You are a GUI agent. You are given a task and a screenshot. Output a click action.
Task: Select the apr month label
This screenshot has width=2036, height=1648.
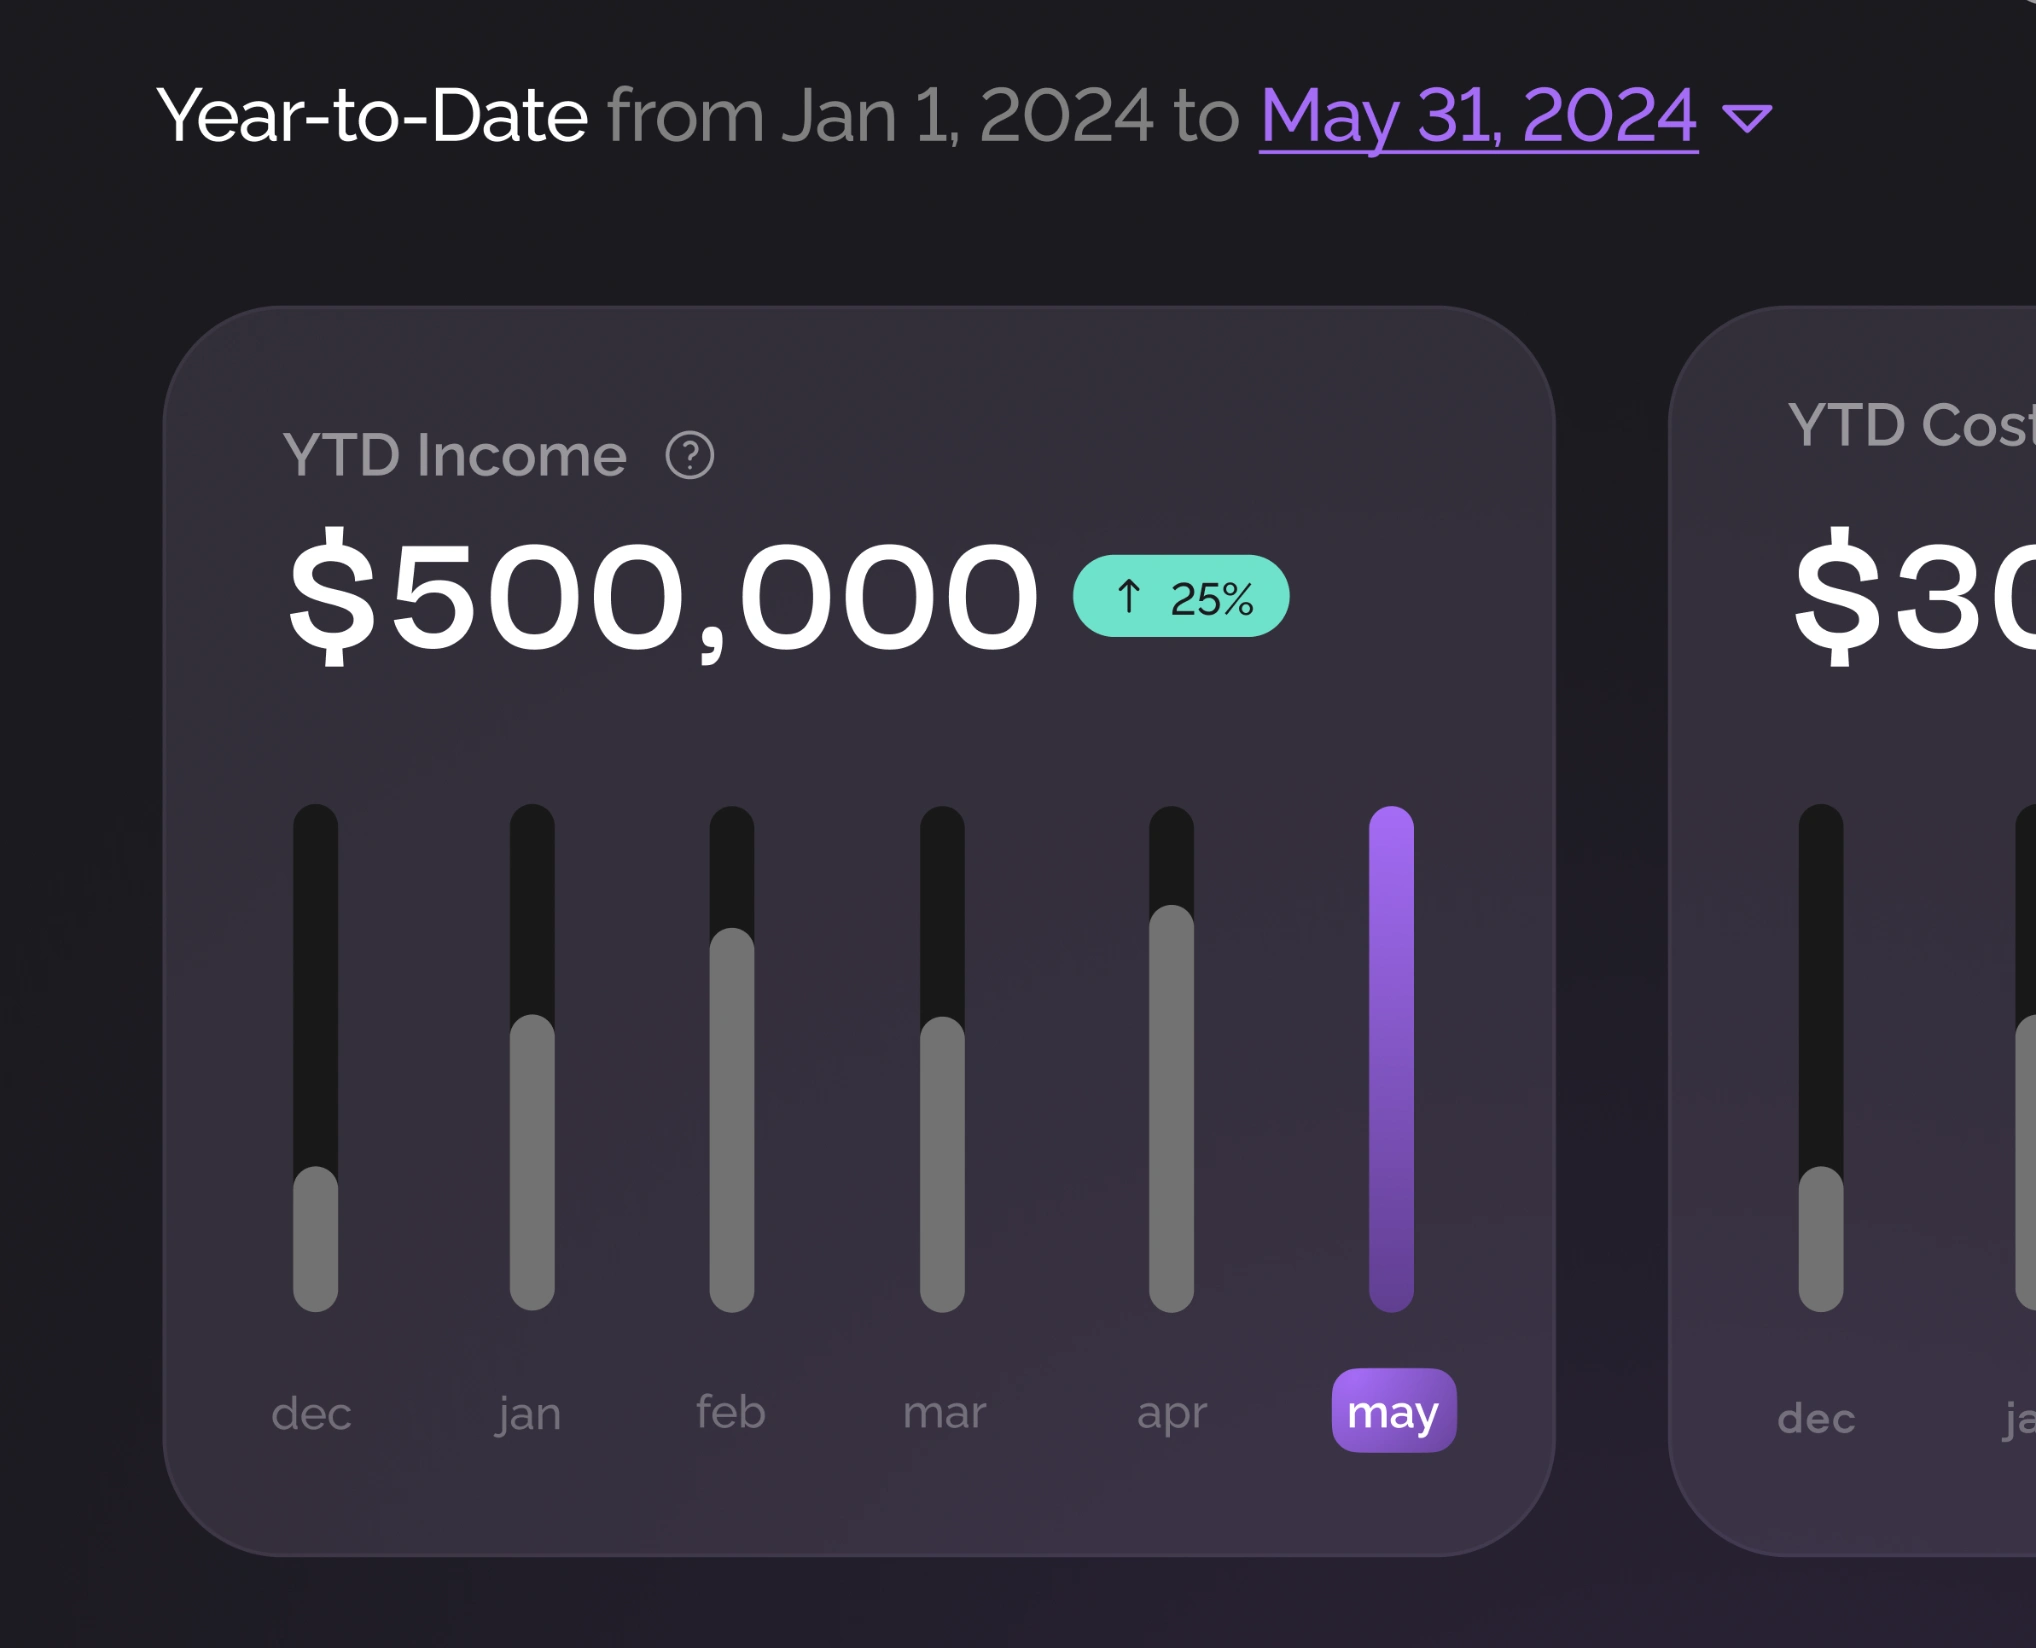tap(1172, 1413)
